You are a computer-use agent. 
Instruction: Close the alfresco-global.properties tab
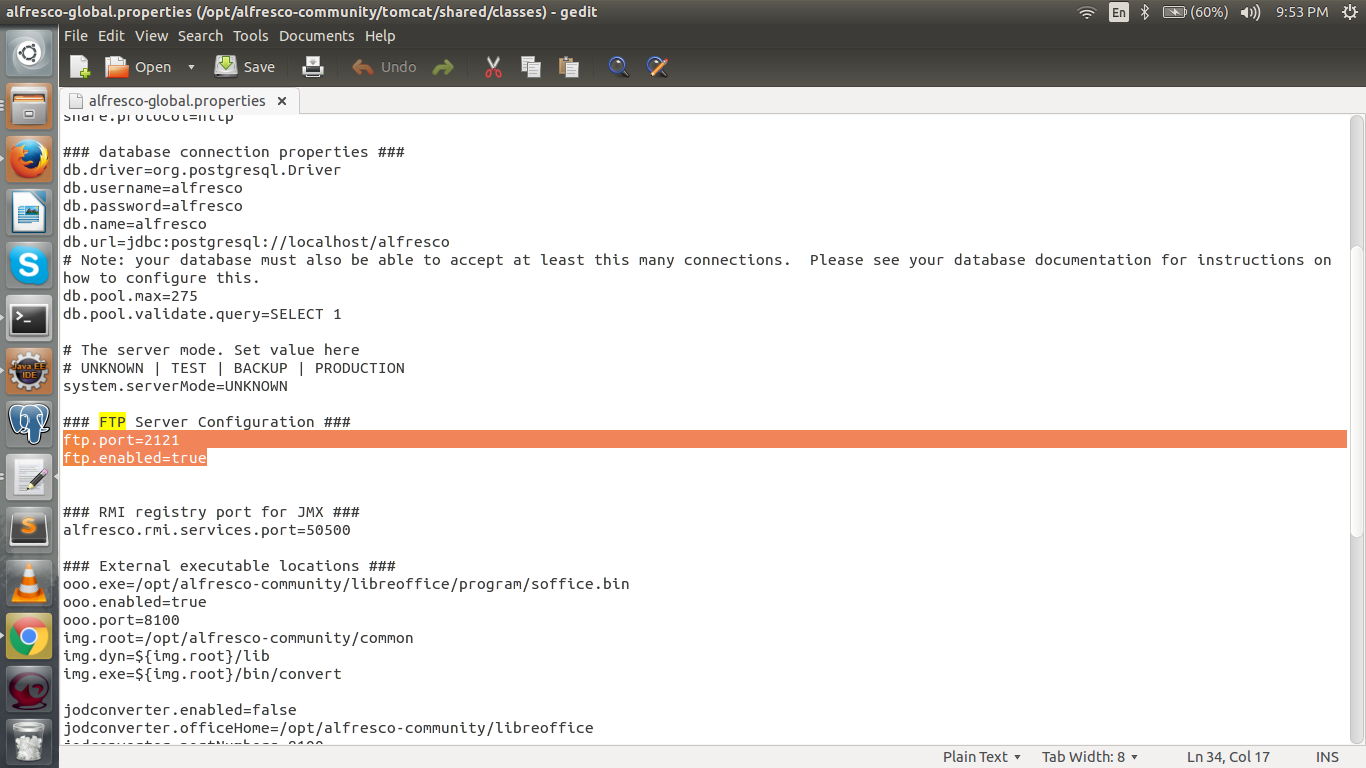click(x=282, y=101)
